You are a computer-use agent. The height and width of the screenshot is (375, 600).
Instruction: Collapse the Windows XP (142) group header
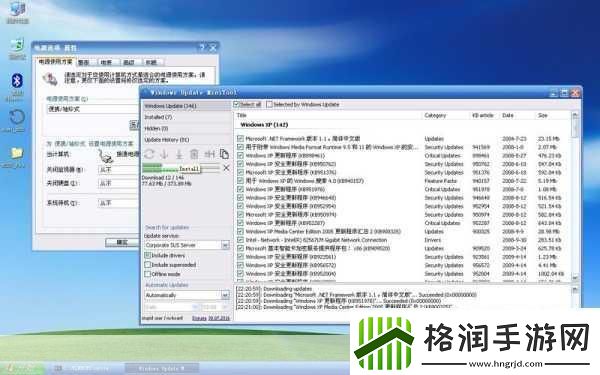pyautogui.click(x=264, y=125)
